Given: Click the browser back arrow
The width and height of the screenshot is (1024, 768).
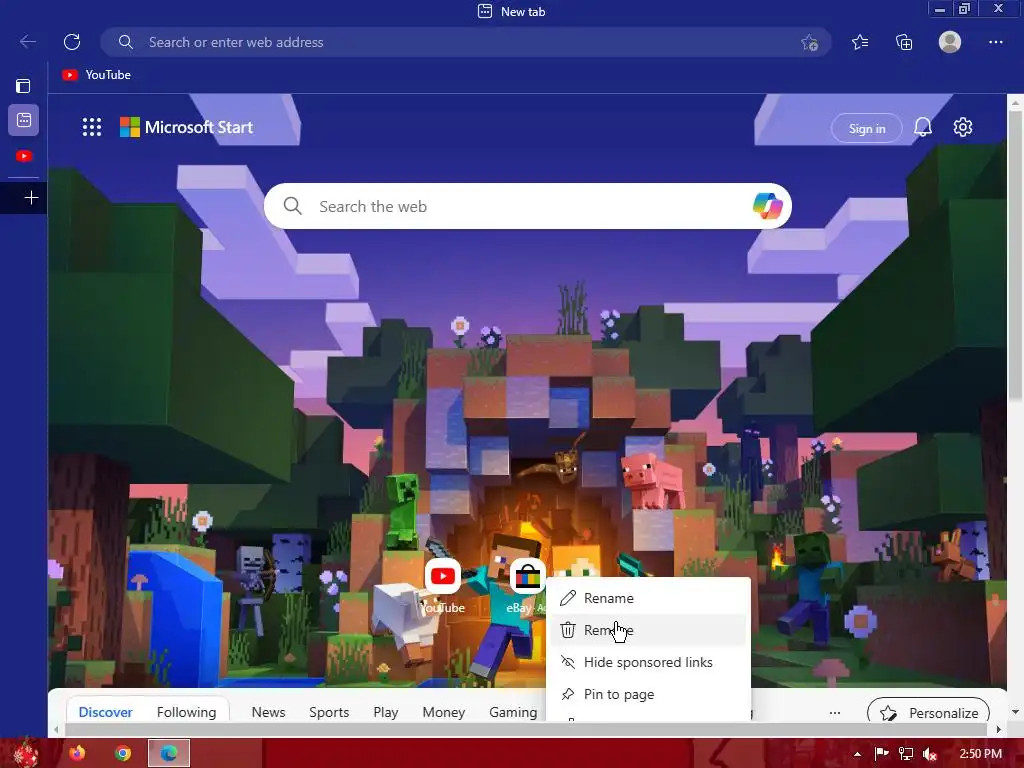Looking at the screenshot, I should (x=27, y=42).
